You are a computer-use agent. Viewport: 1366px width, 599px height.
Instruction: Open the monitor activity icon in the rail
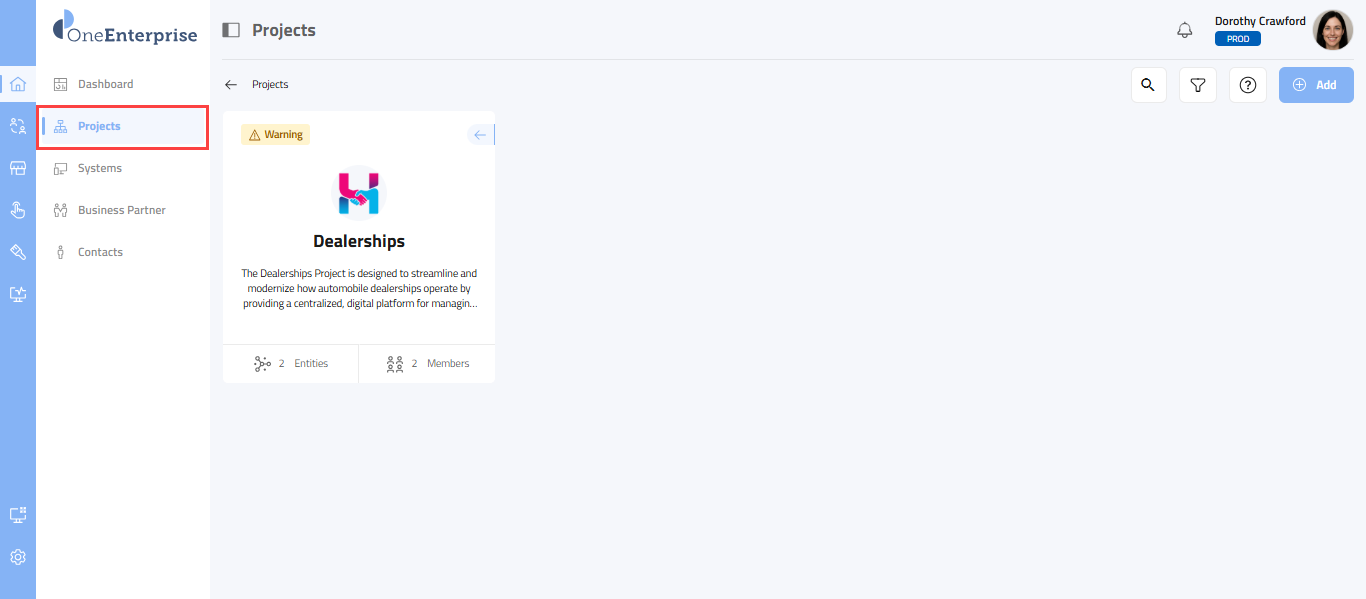[18, 294]
